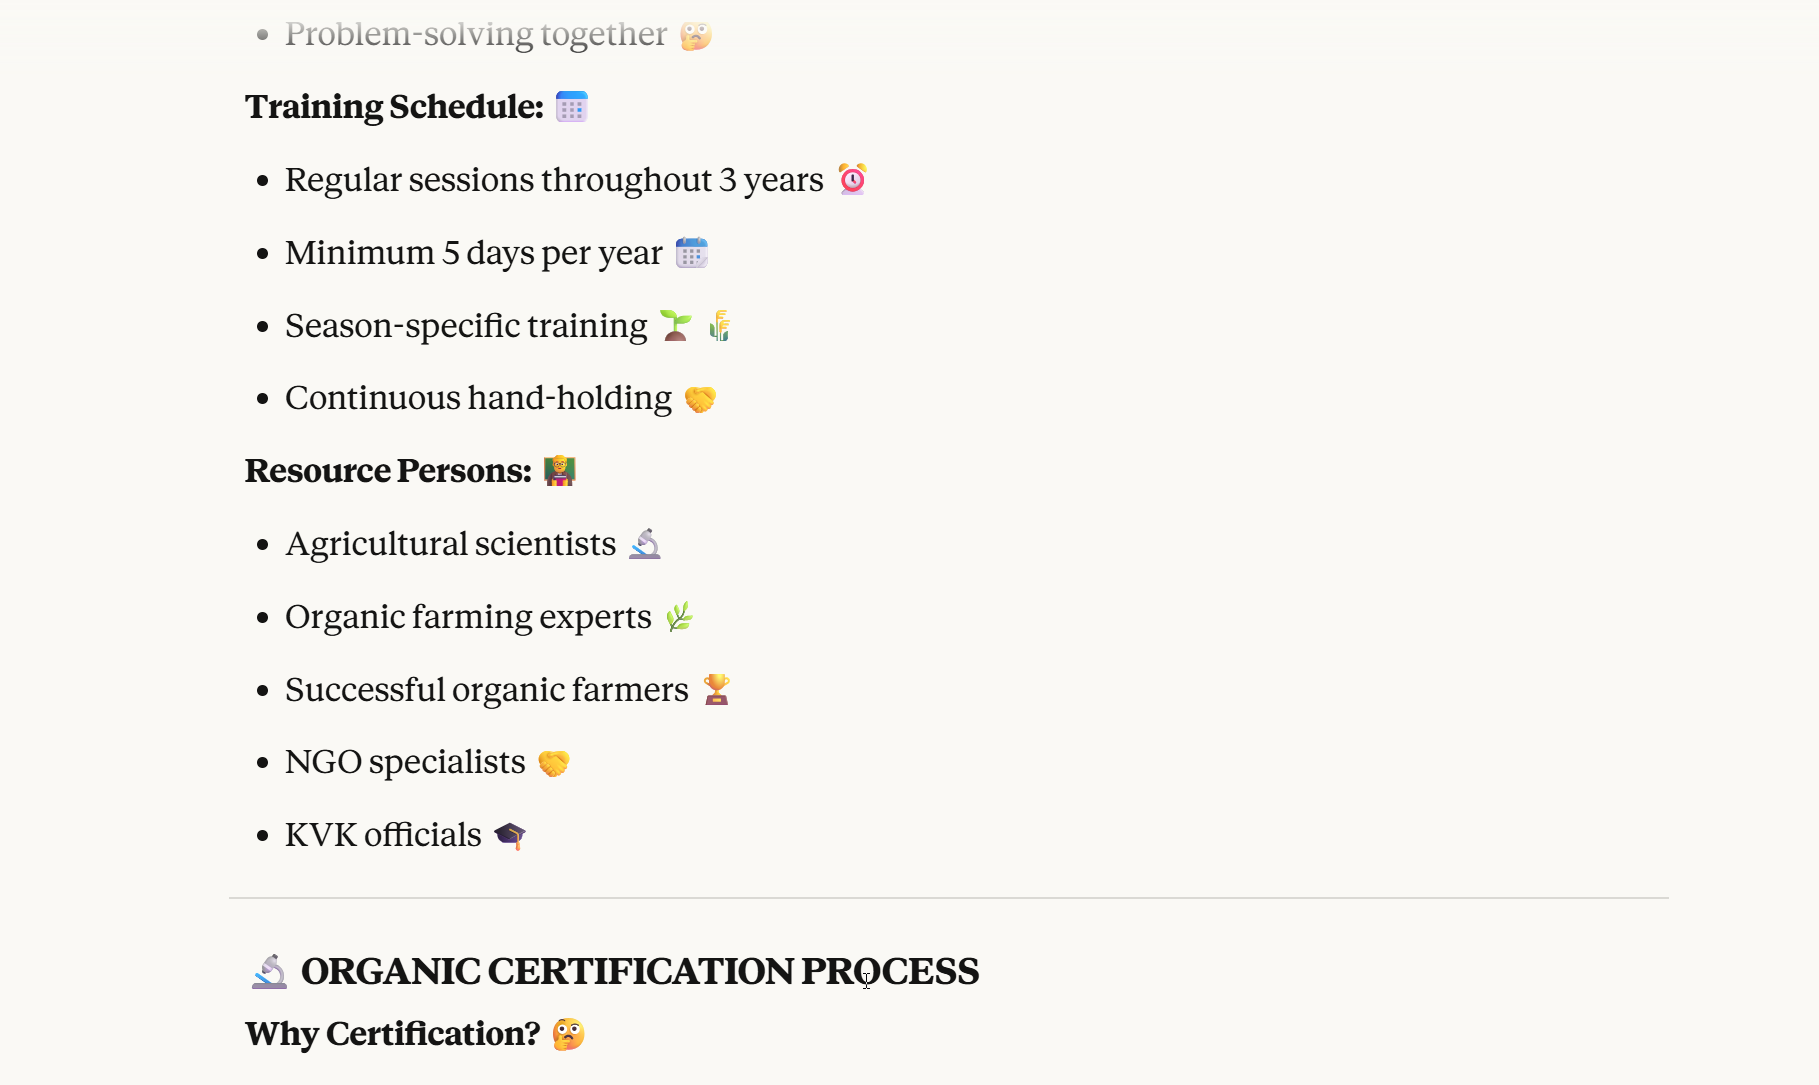Click the Training Schedule heading text

pyautogui.click(x=394, y=107)
